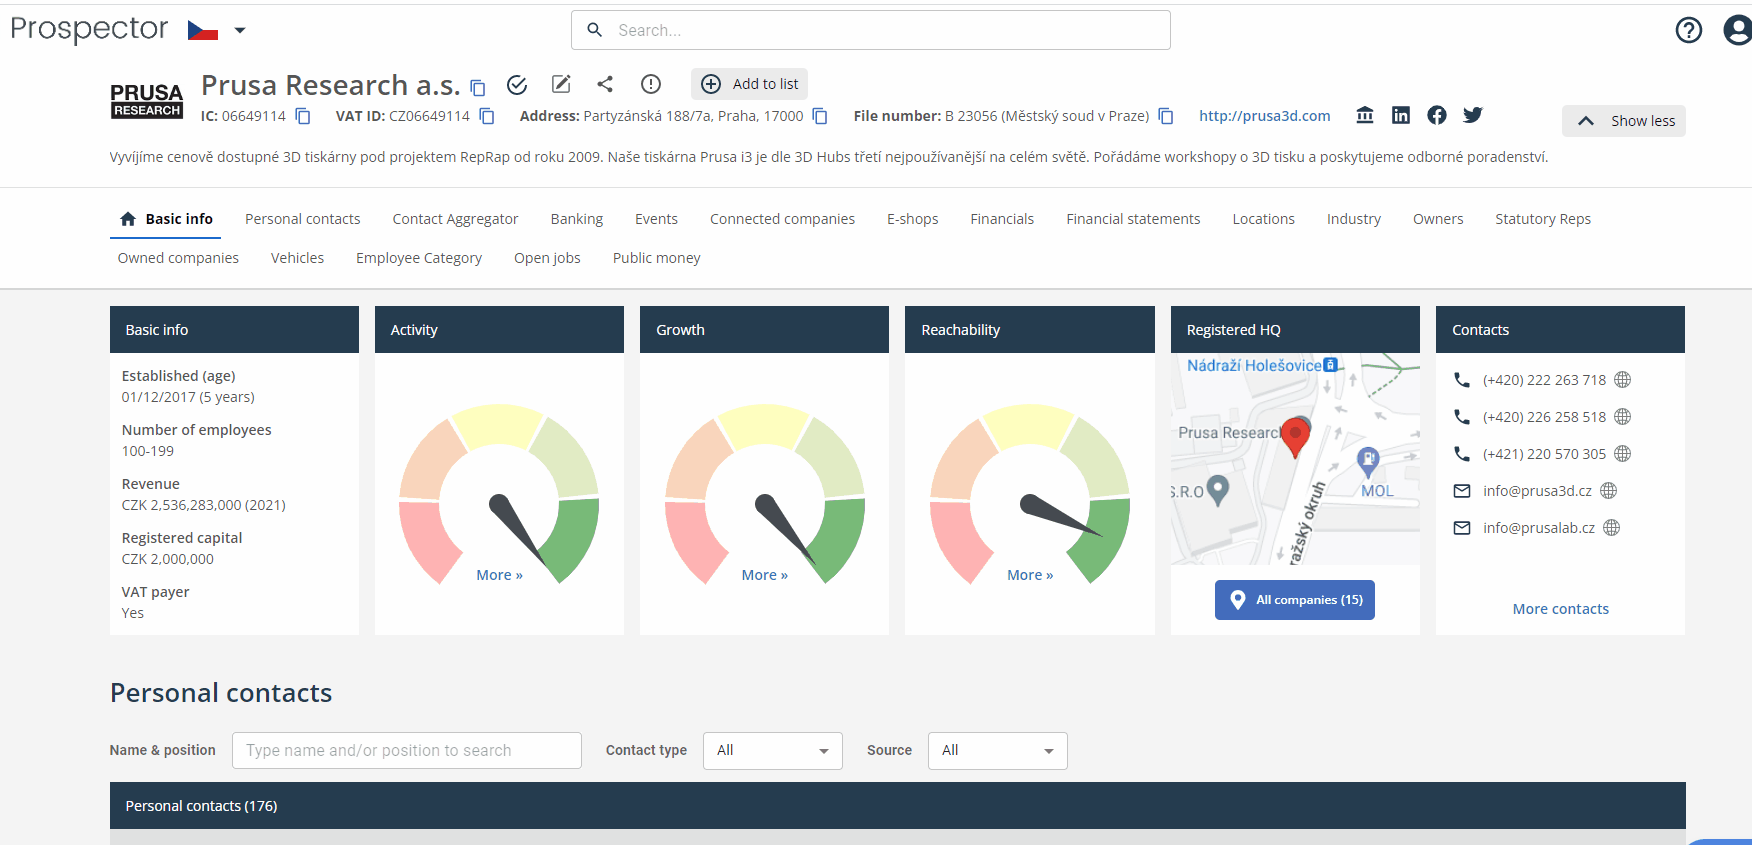View the Open jobs tab
Image resolution: width=1752 pixels, height=845 pixels.
click(547, 258)
